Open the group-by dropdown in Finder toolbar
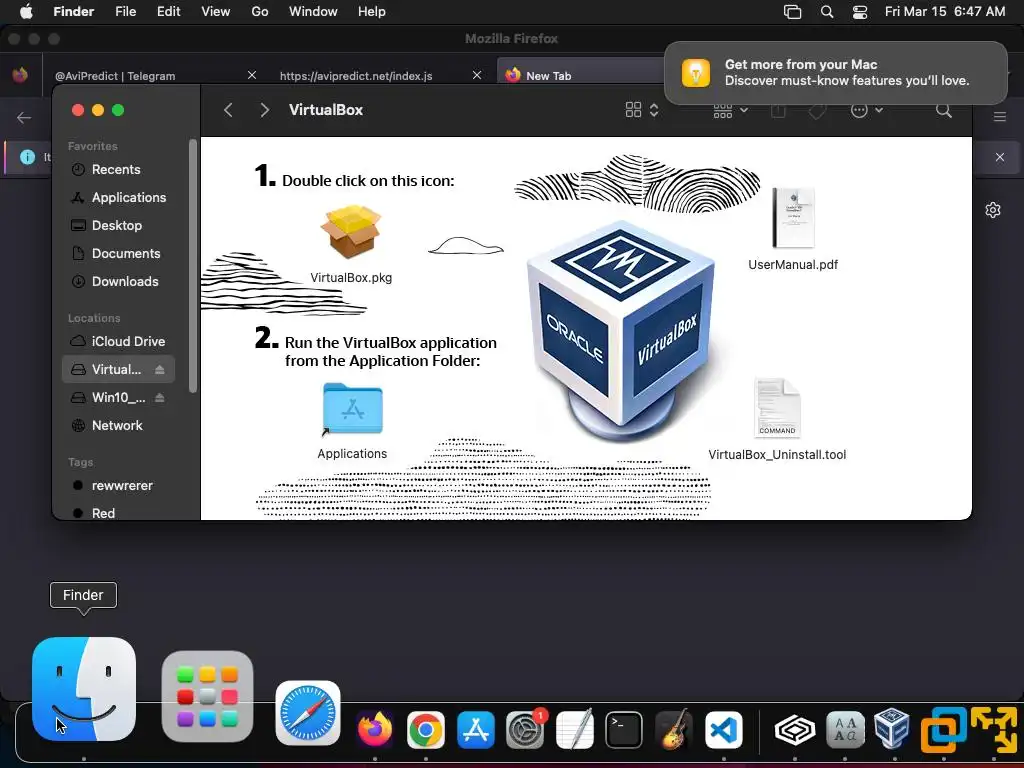Screen dimensions: 1024x768 point(730,111)
